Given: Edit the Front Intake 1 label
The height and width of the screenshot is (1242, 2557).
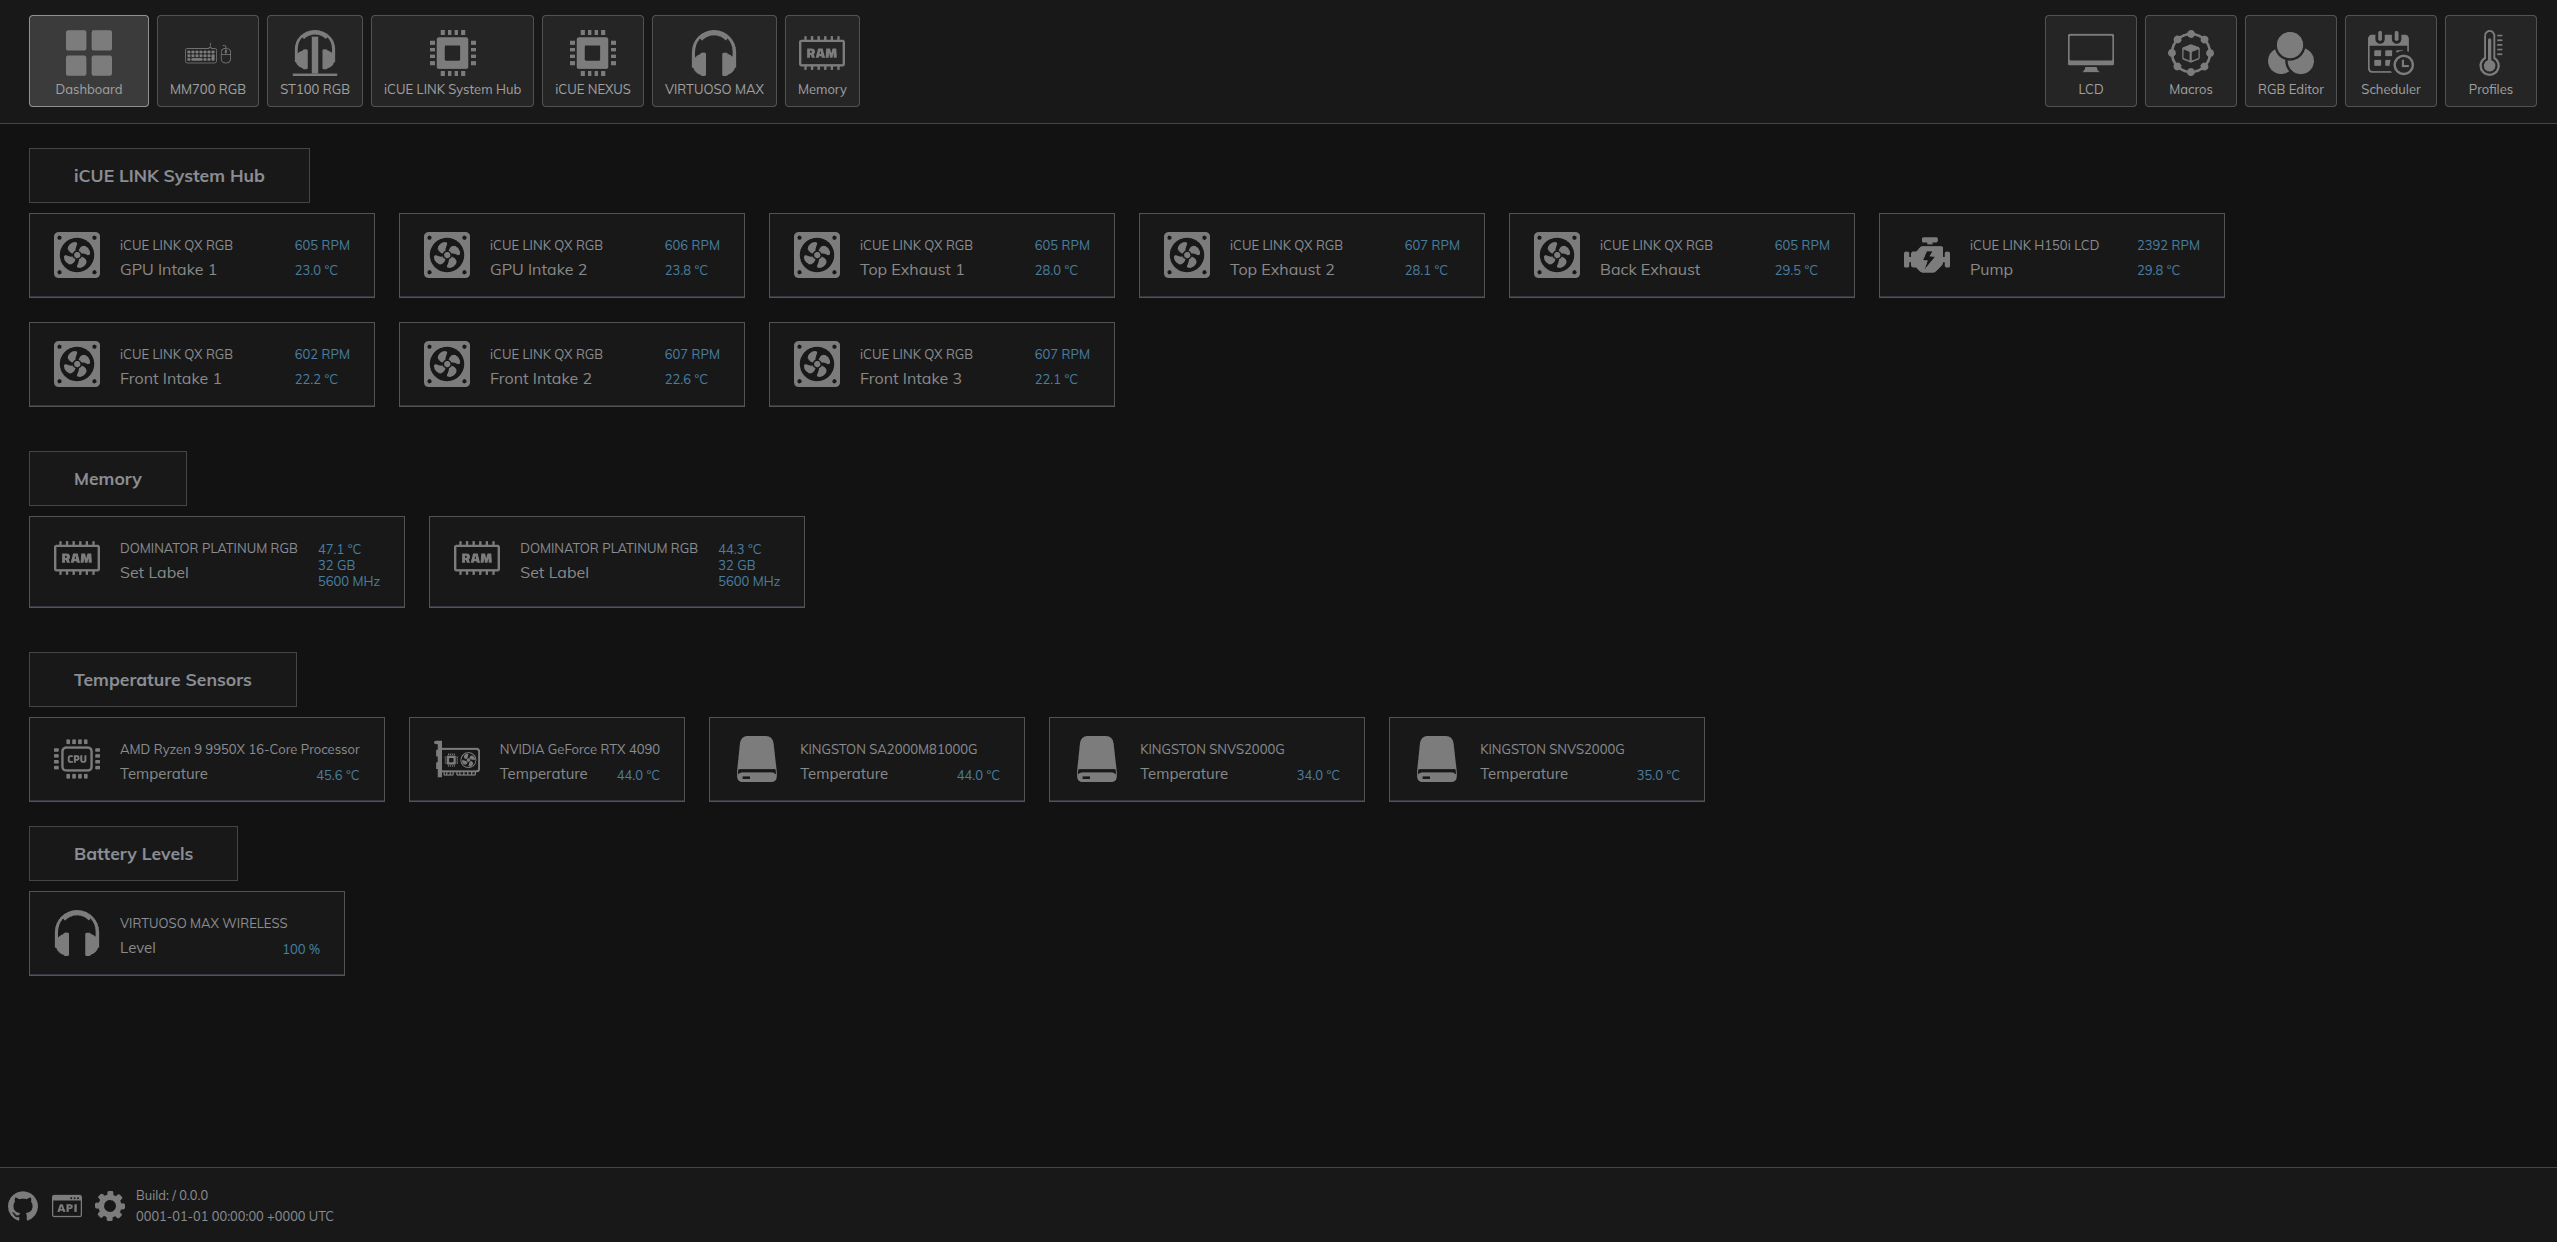Looking at the screenshot, I should tap(171, 379).
